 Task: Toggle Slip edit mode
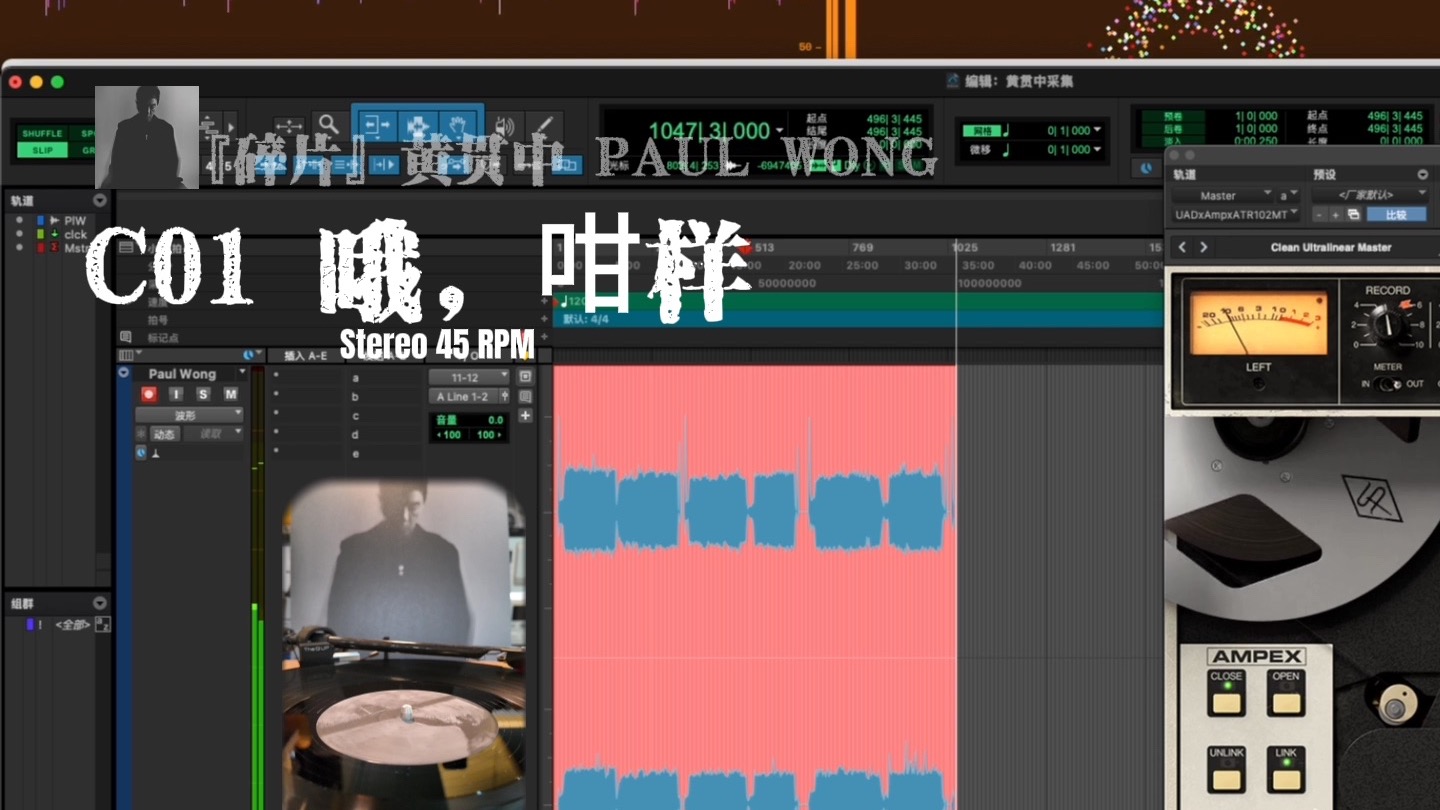pos(42,150)
